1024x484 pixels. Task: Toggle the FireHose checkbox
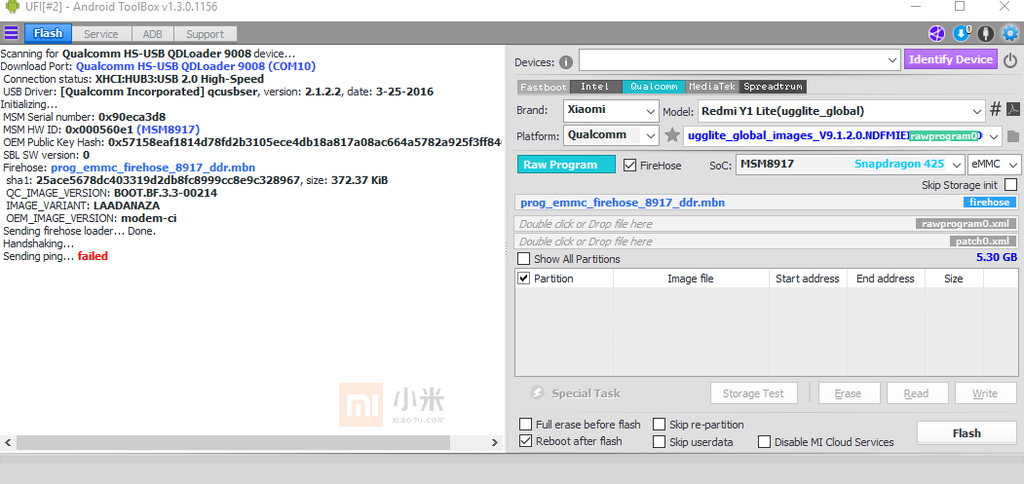point(630,165)
